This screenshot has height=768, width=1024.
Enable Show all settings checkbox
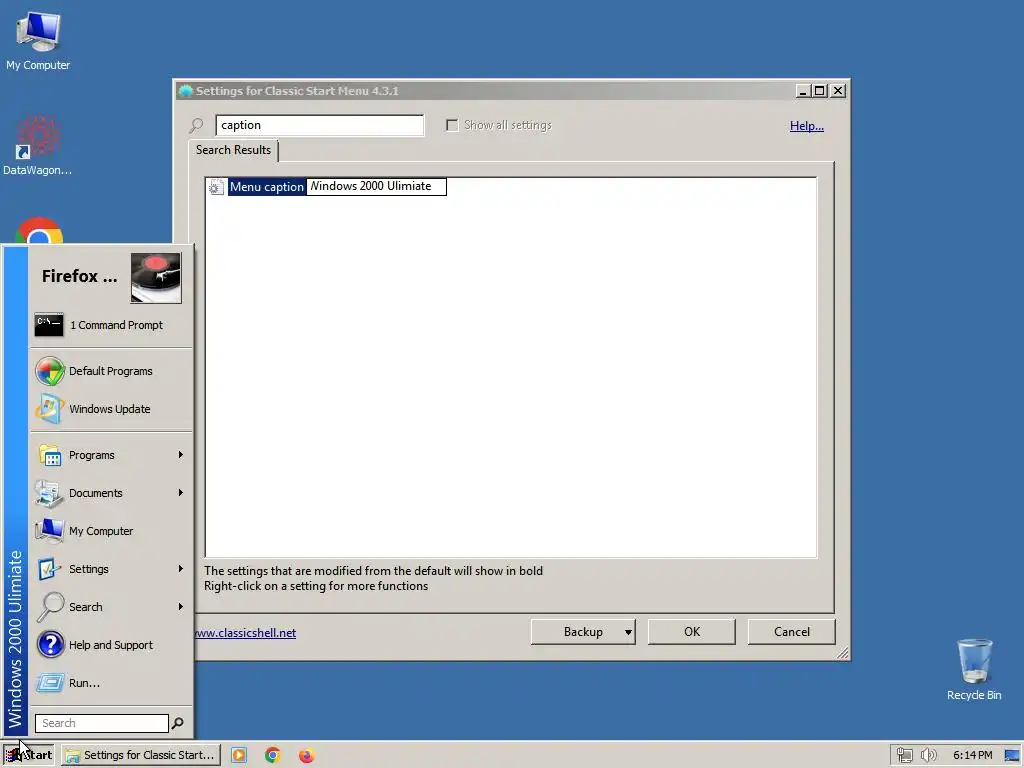point(452,125)
